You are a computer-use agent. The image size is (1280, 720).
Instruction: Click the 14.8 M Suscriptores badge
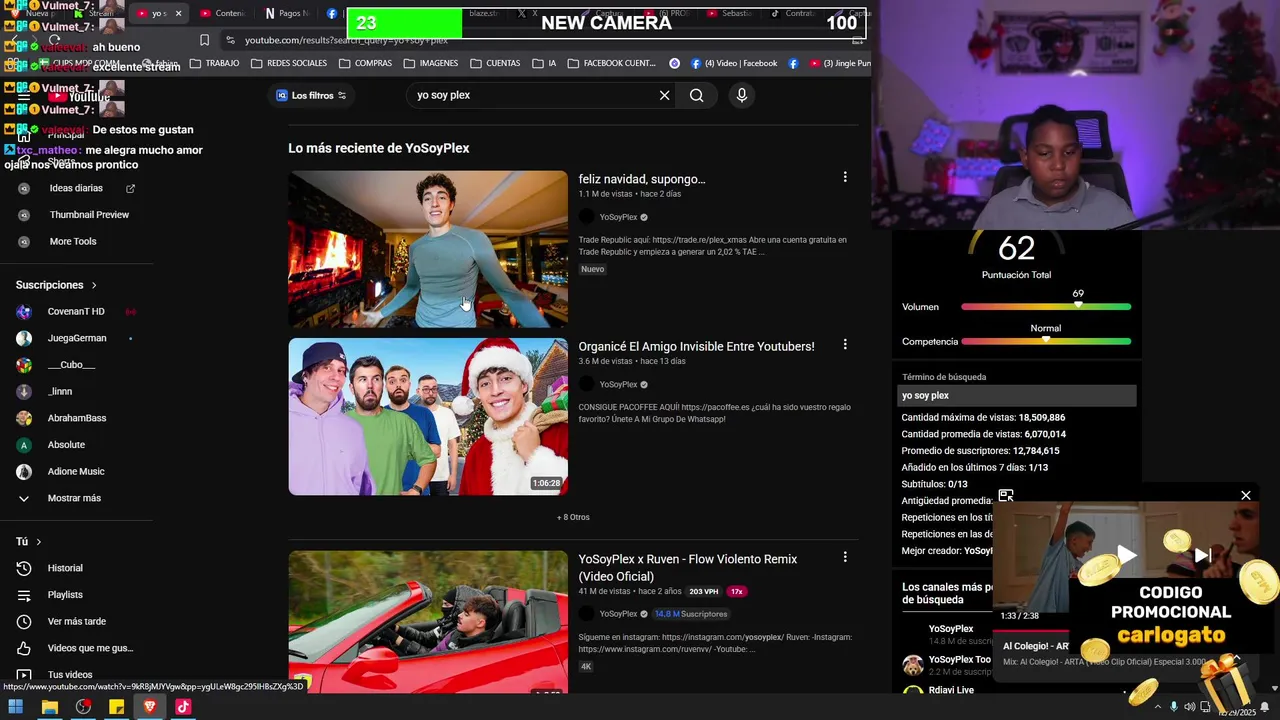[691, 614]
